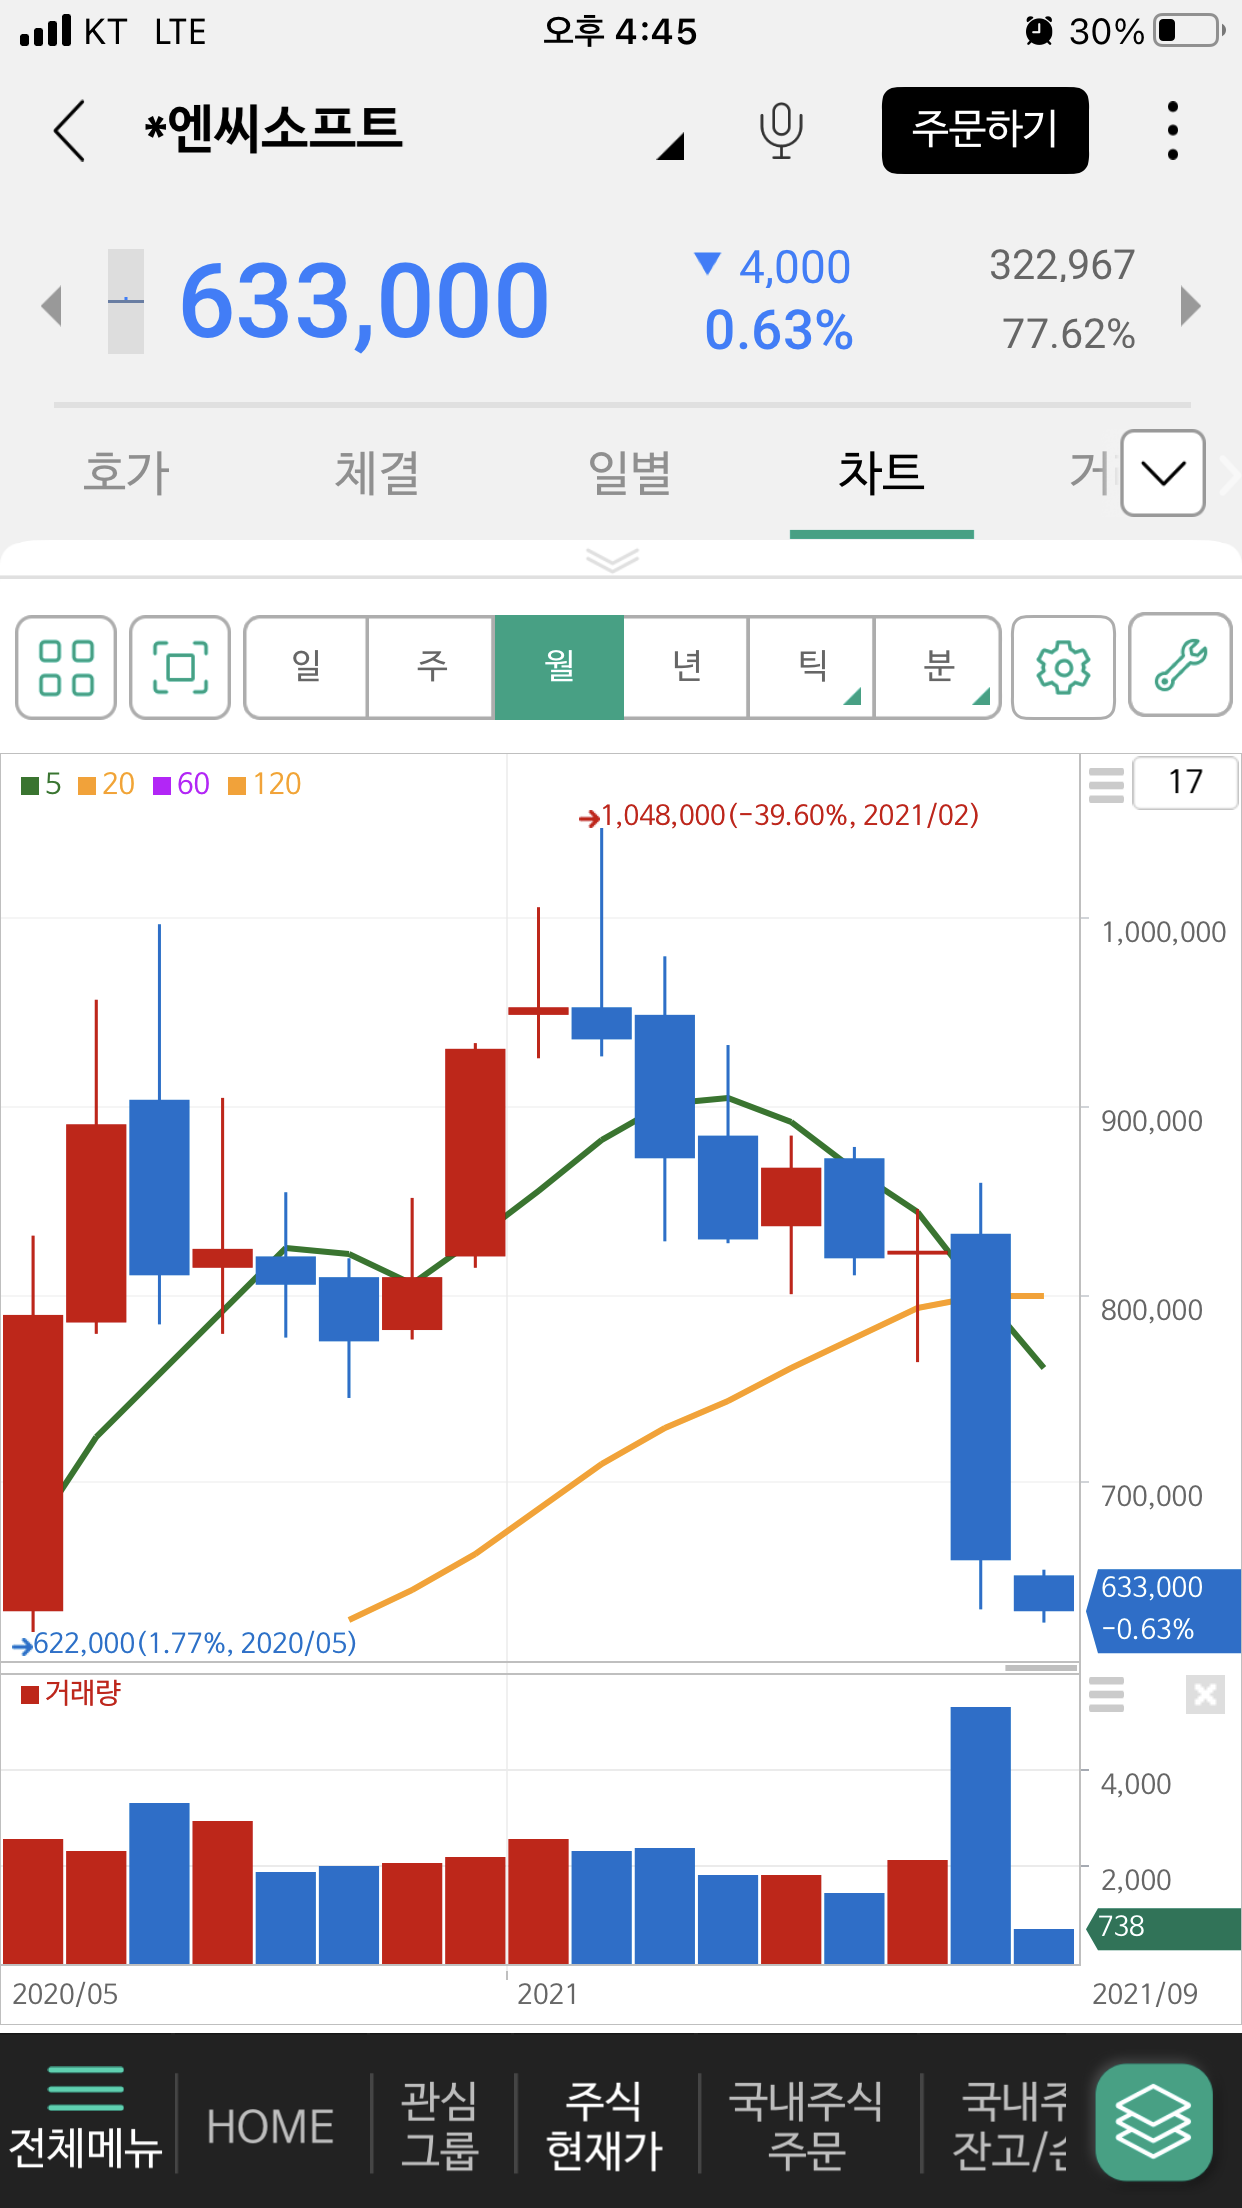The height and width of the screenshot is (2208, 1242).
Task: Go to 주식 현재가 in bottom bar
Action: 604,2124
